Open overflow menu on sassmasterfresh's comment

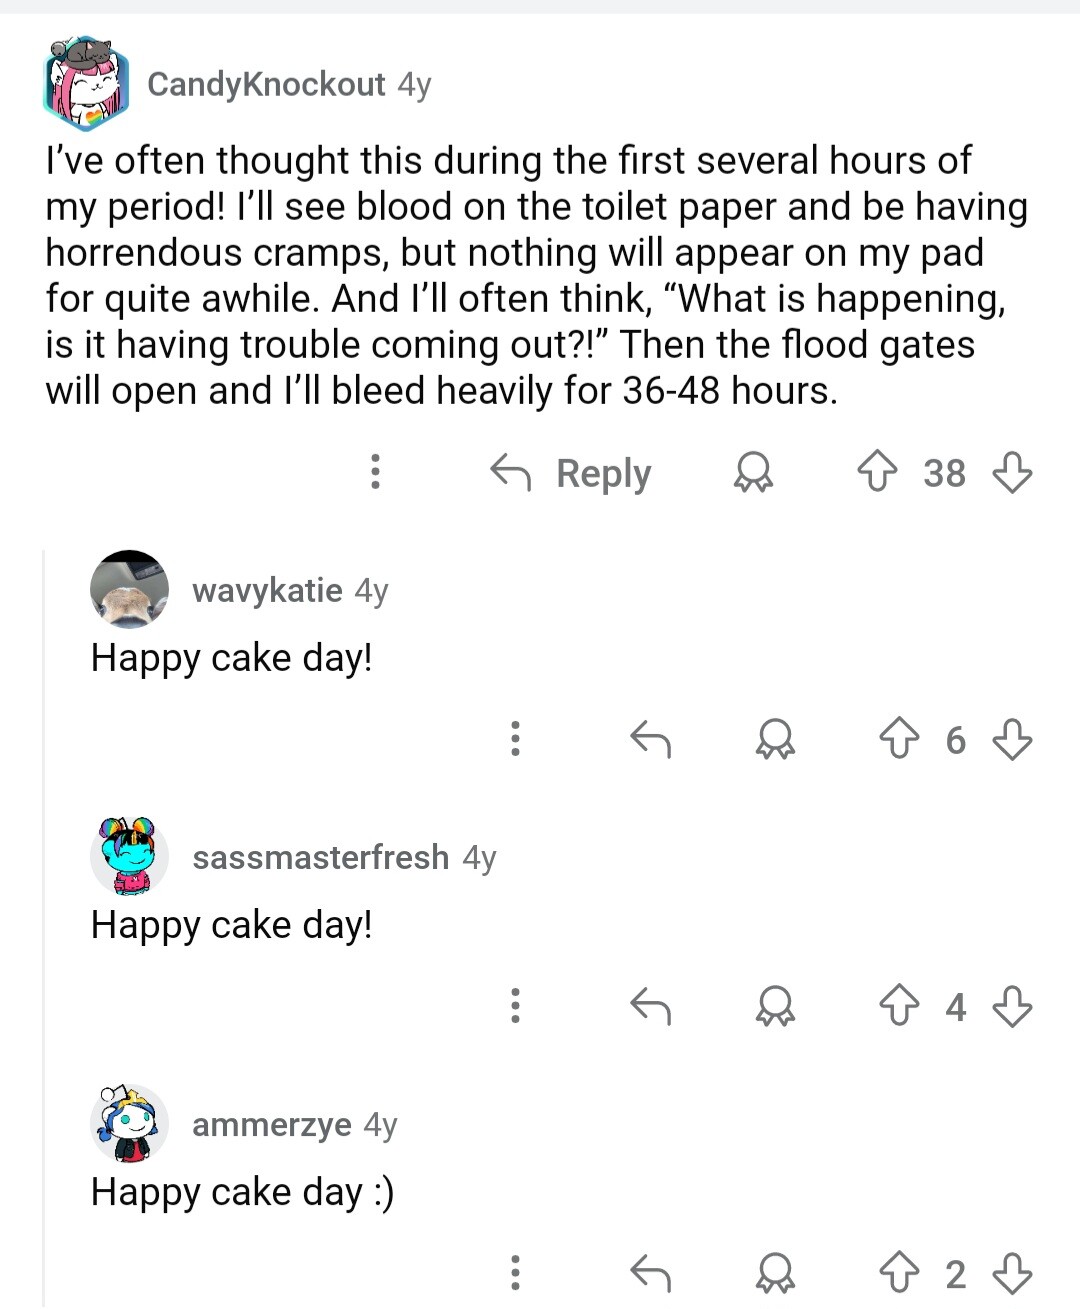(x=515, y=1006)
